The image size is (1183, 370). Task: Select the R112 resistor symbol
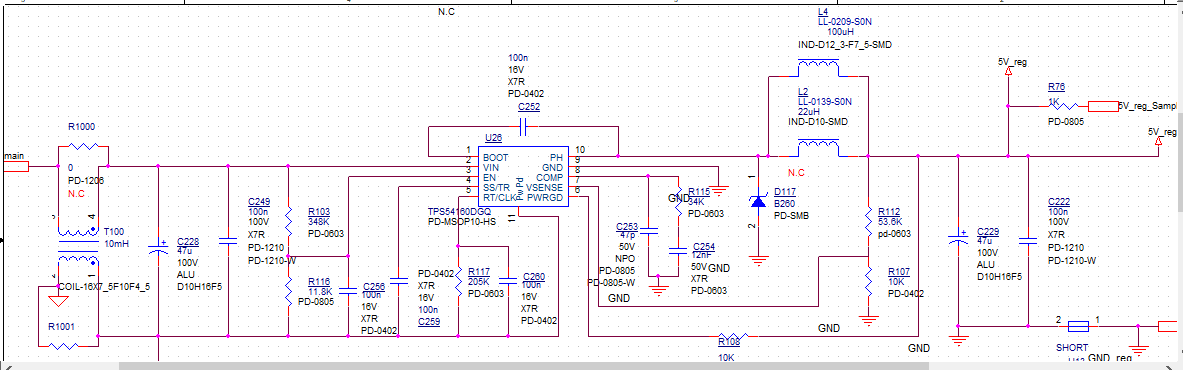(868, 221)
